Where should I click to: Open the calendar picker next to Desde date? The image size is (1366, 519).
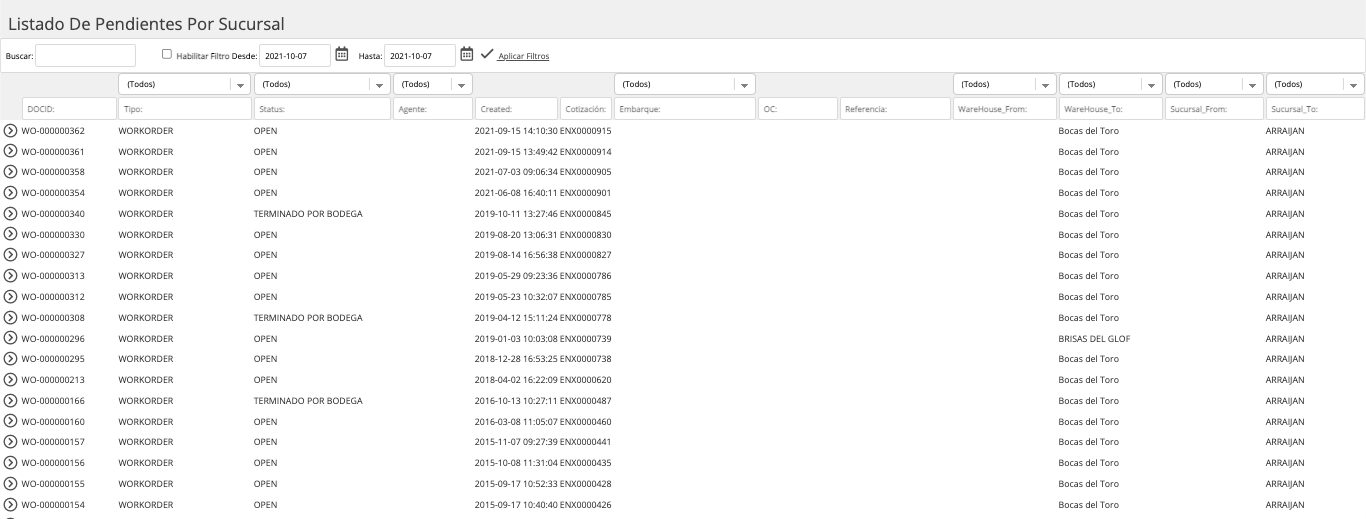pos(342,55)
